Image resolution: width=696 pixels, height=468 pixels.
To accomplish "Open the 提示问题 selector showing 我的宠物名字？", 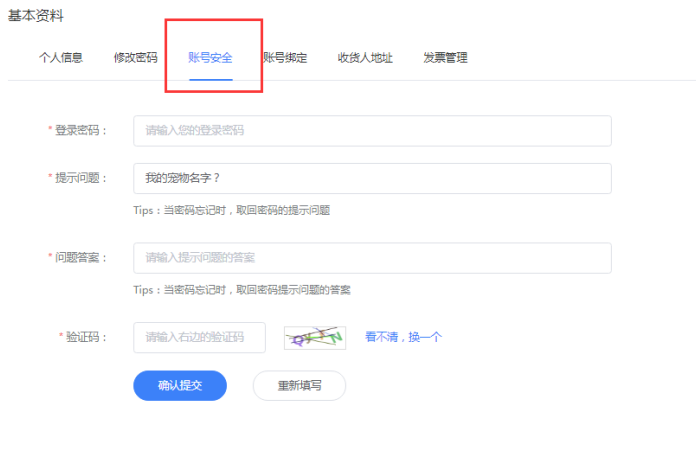I will (x=372, y=178).
